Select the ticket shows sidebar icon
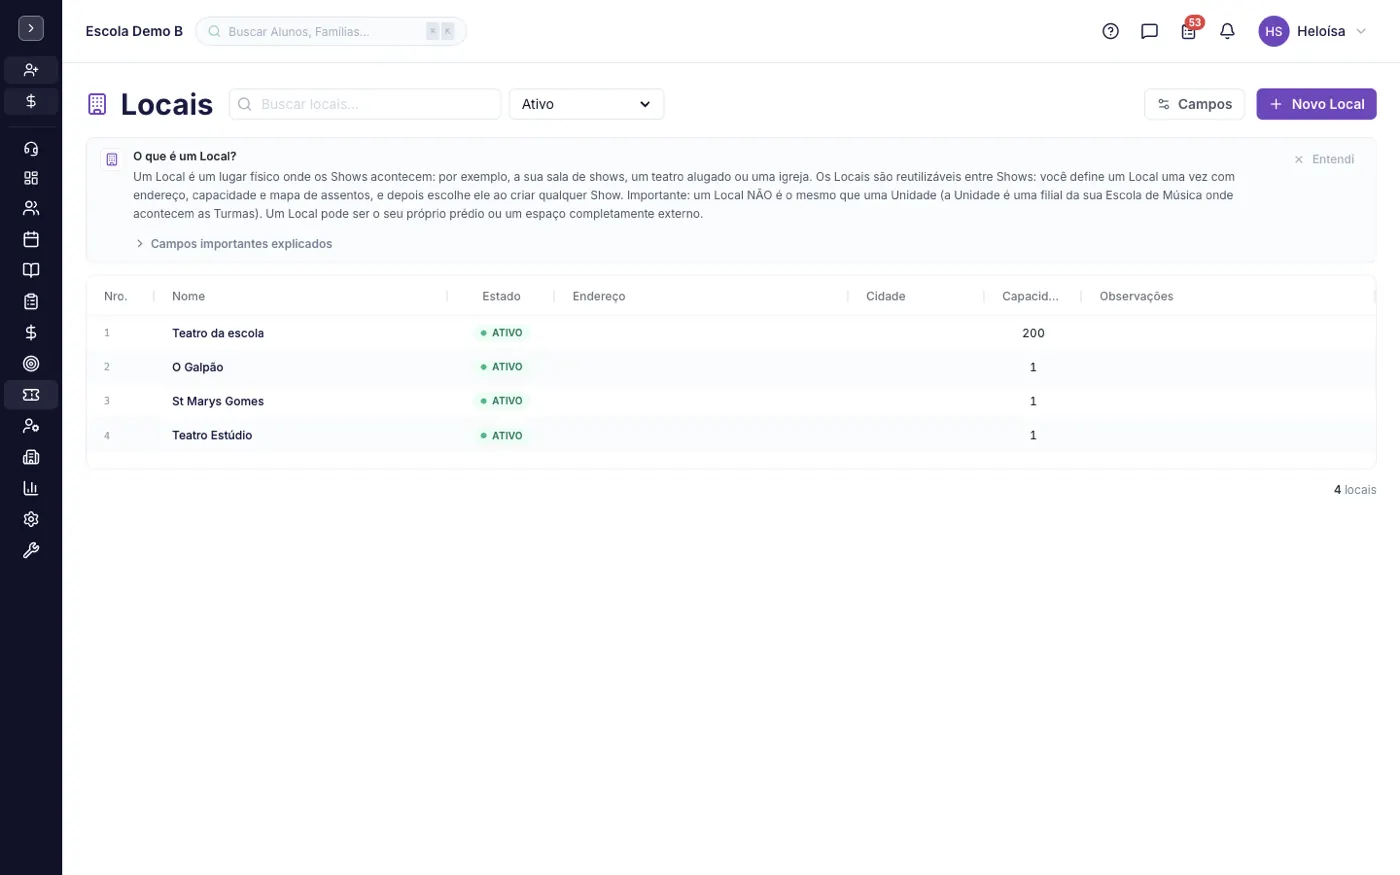This screenshot has width=1400, height=875. pos(31,395)
